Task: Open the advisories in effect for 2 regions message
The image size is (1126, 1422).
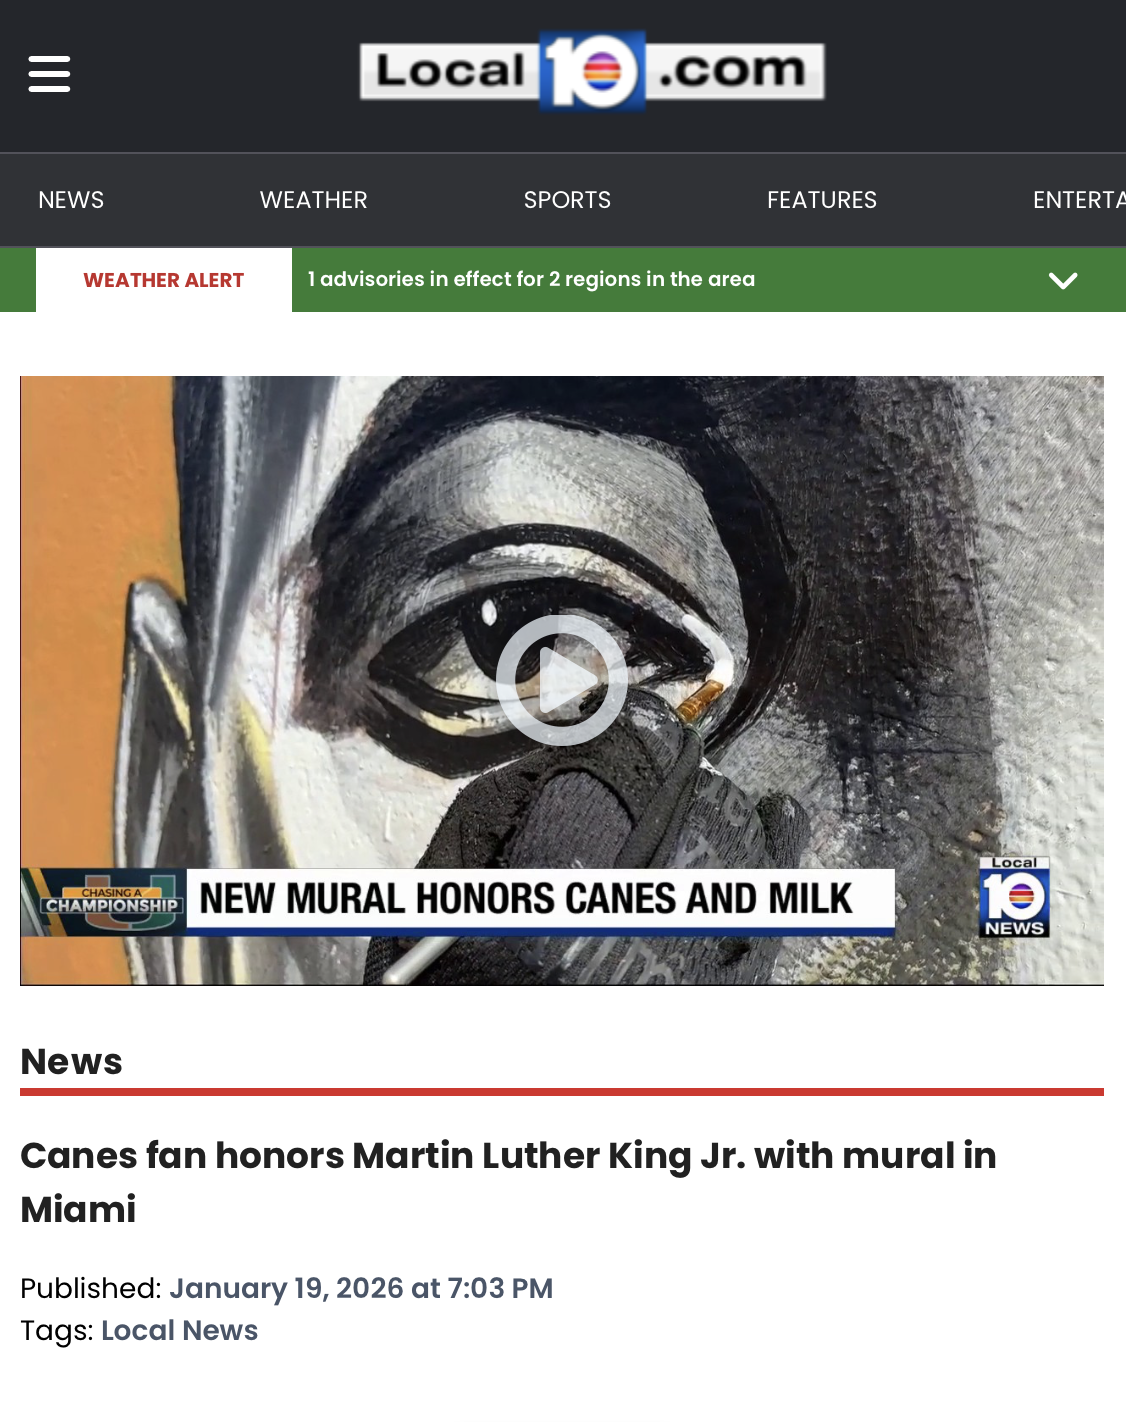Action: (x=531, y=279)
